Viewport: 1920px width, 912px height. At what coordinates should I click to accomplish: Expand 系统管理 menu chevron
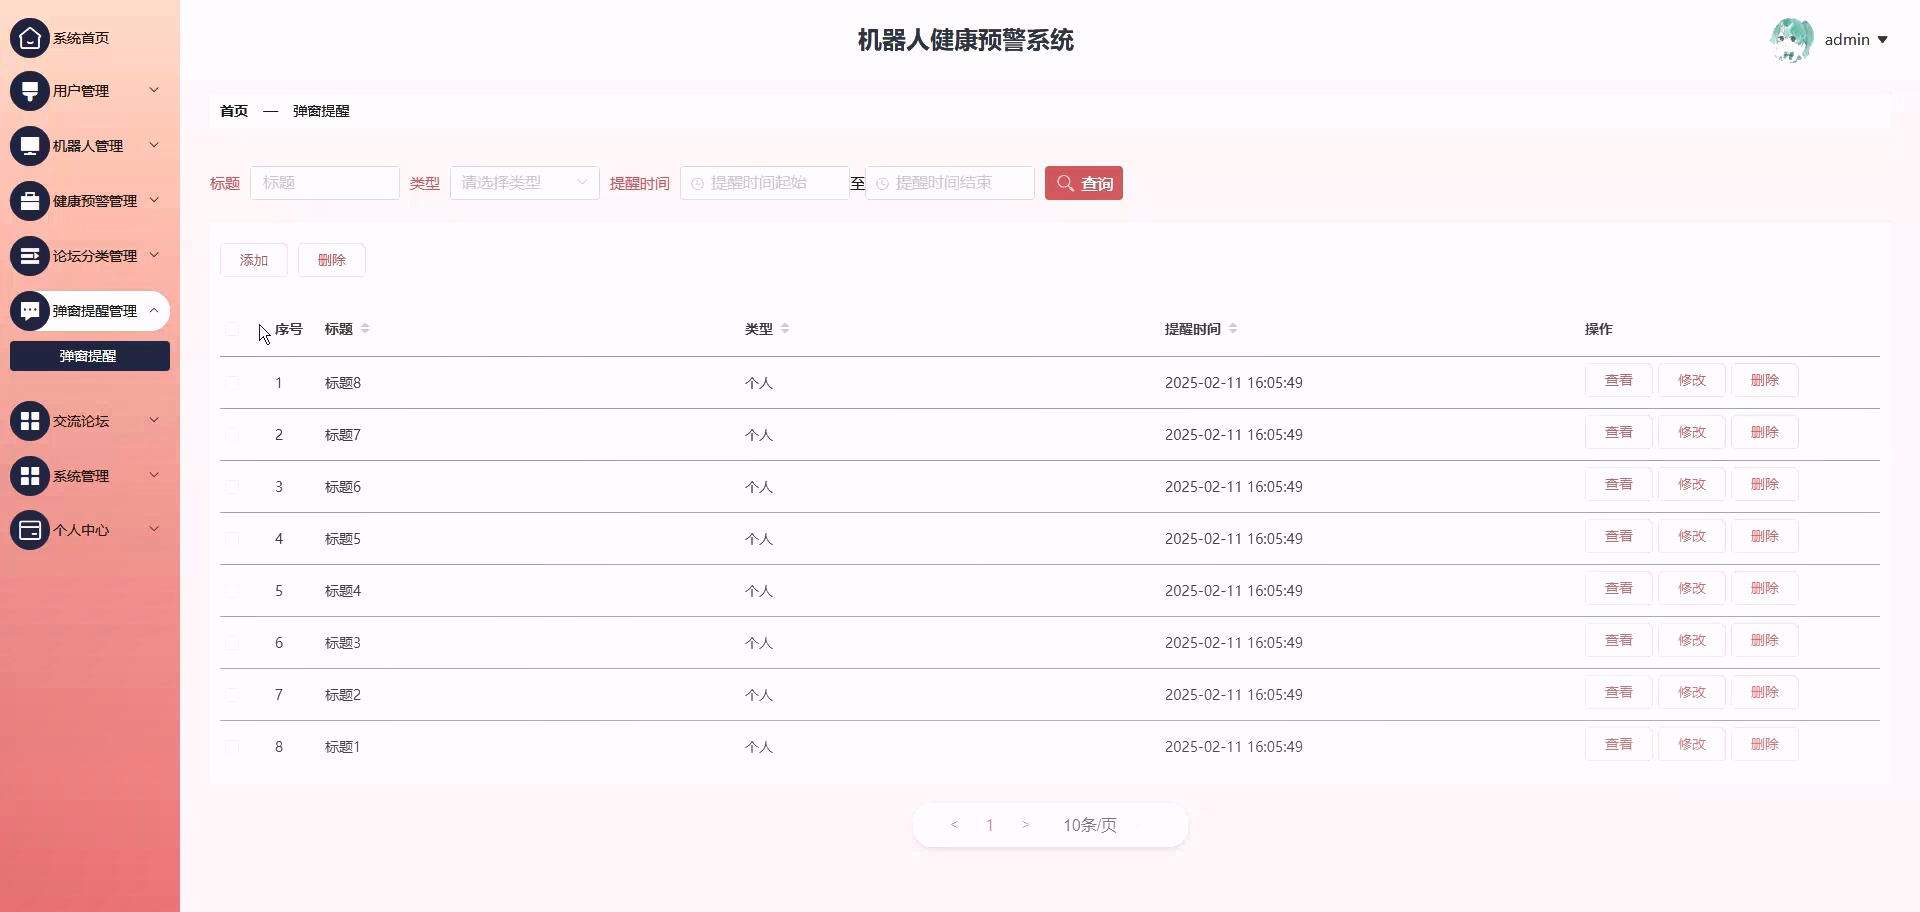pyautogui.click(x=154, y=475)
